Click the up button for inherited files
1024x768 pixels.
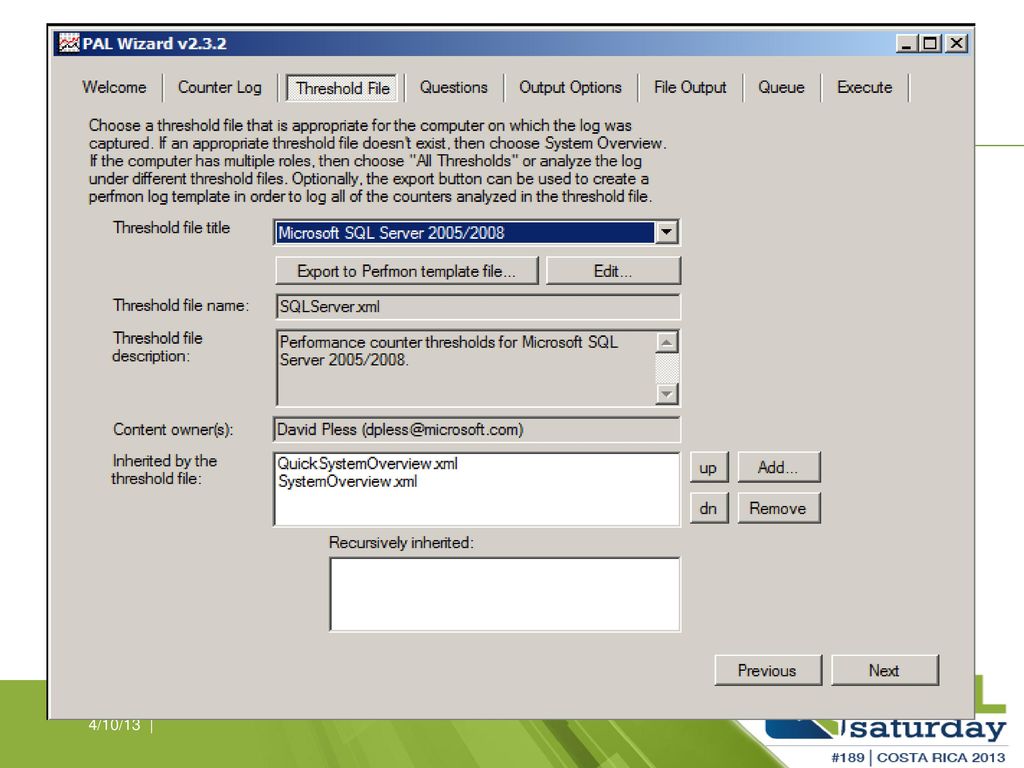coord(708,468)
